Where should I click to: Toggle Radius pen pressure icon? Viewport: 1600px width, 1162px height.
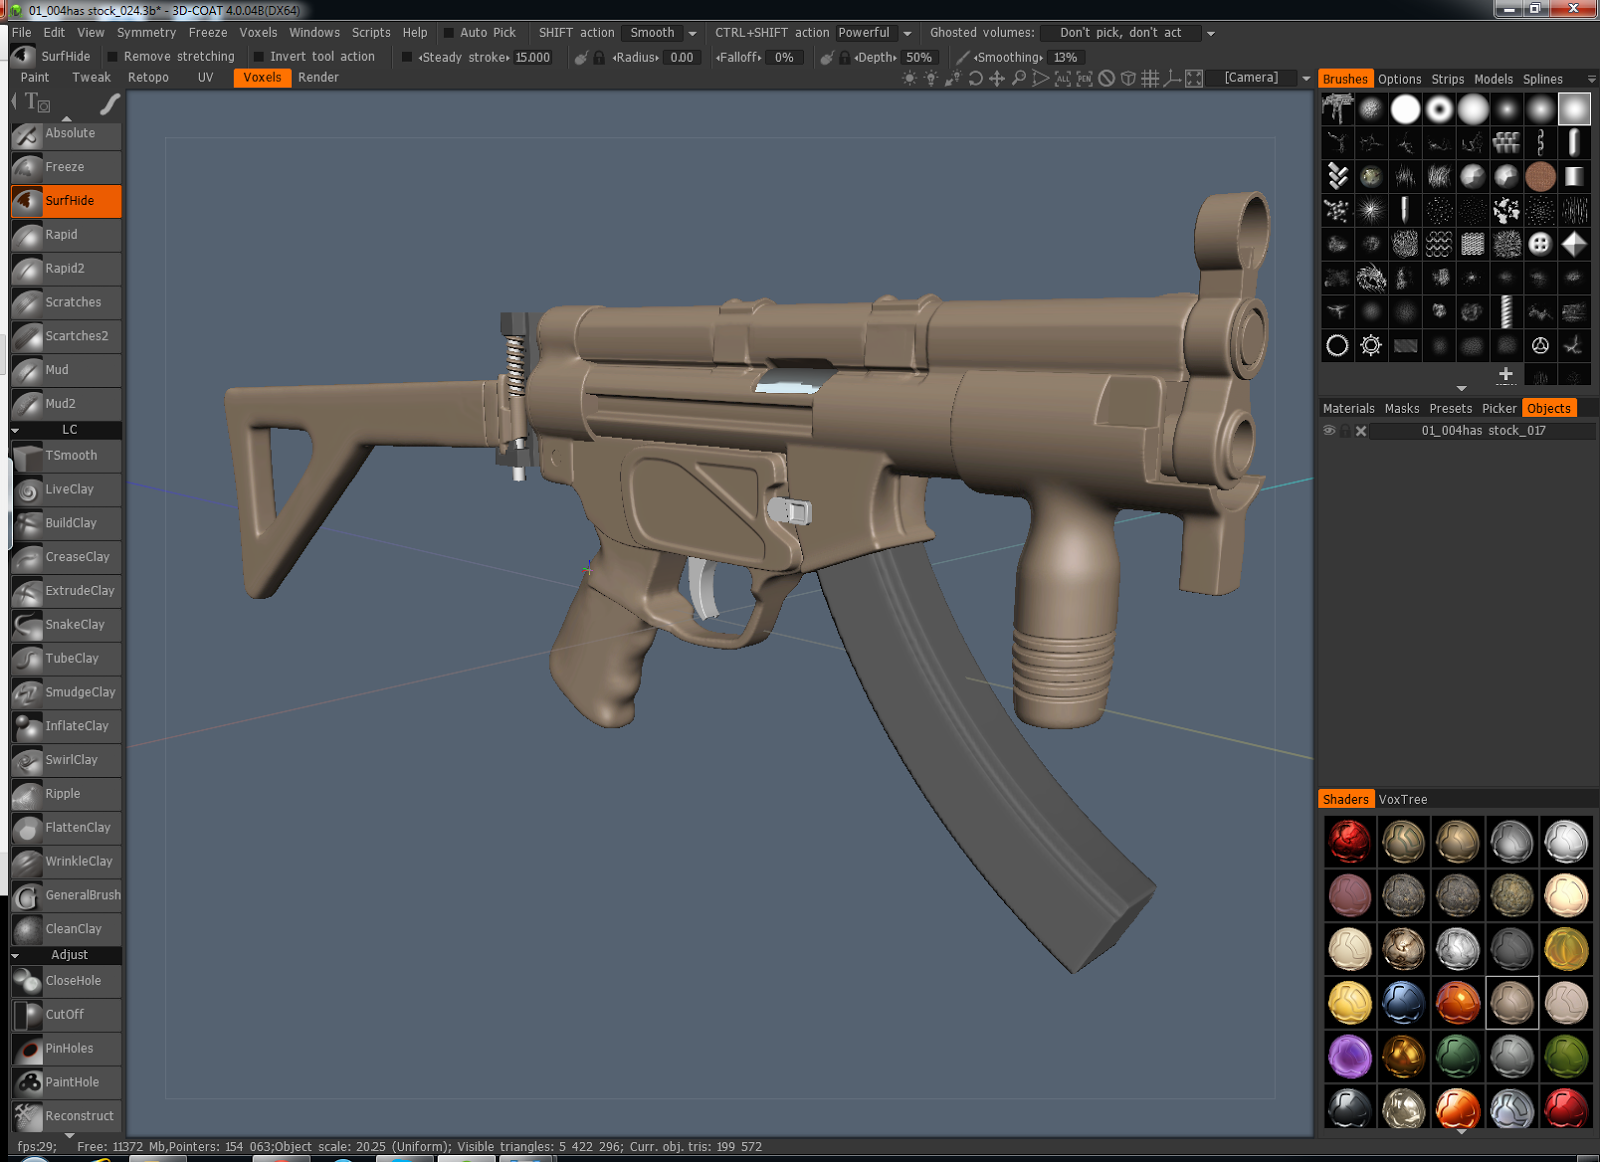point(581,58)
